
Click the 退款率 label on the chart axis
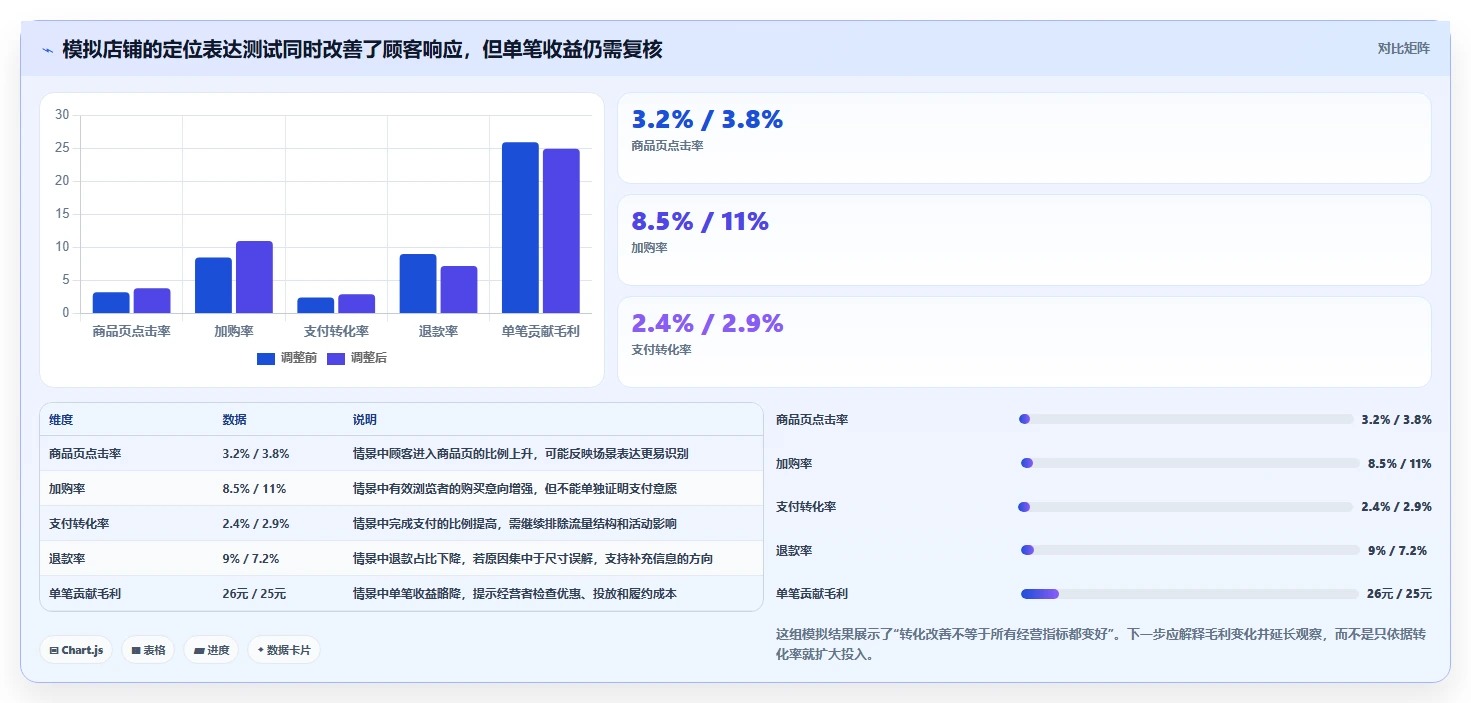coord(439,331)
